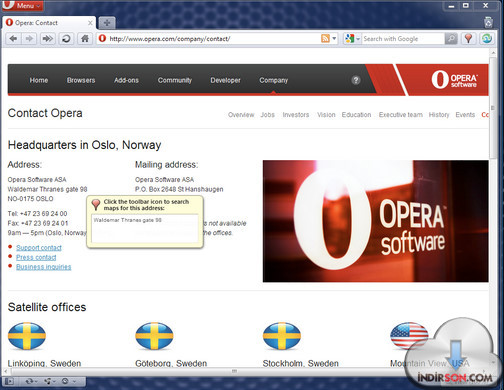Open the Company navigation item

click(x=273, y=80)
